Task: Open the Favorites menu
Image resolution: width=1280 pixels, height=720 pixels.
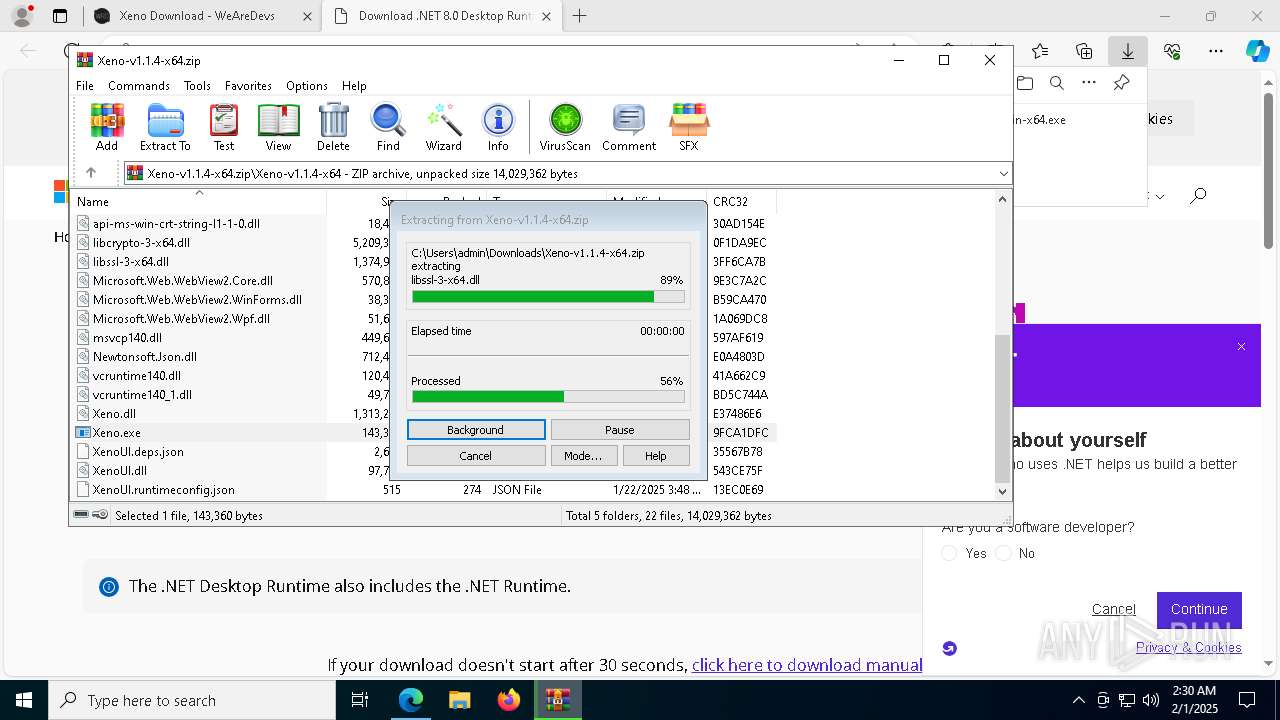Action: (248, 86)
